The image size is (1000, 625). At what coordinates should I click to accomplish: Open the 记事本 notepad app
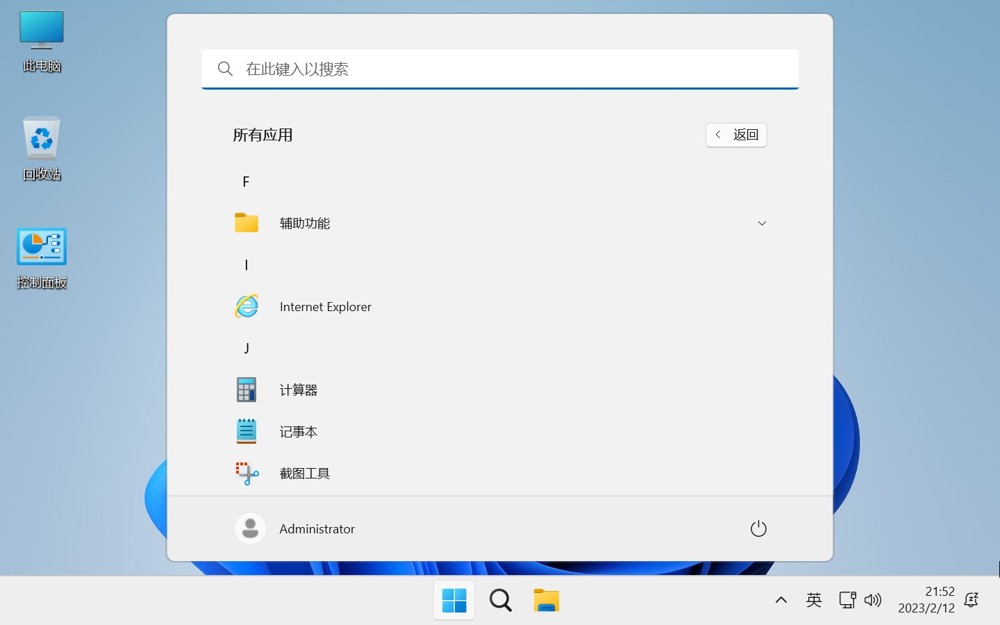298,432
